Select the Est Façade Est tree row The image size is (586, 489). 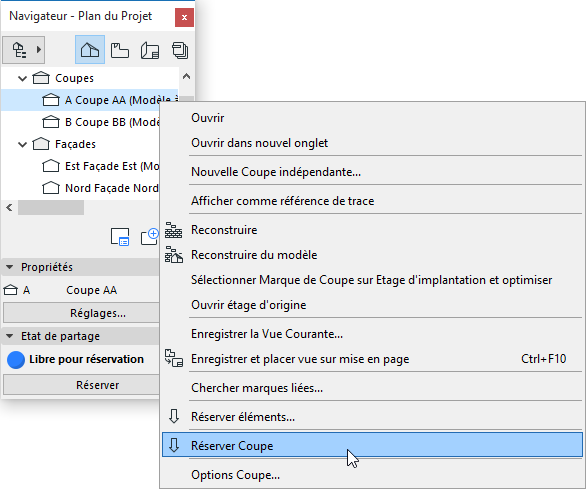[x=80, y=166]
